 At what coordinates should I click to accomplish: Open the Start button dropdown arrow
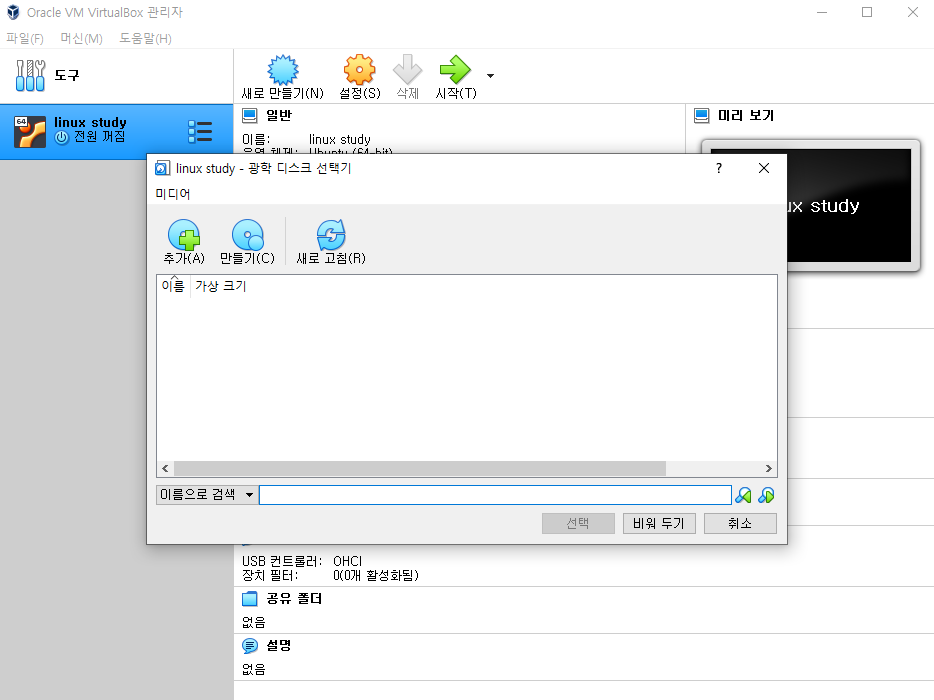(490, 76)
